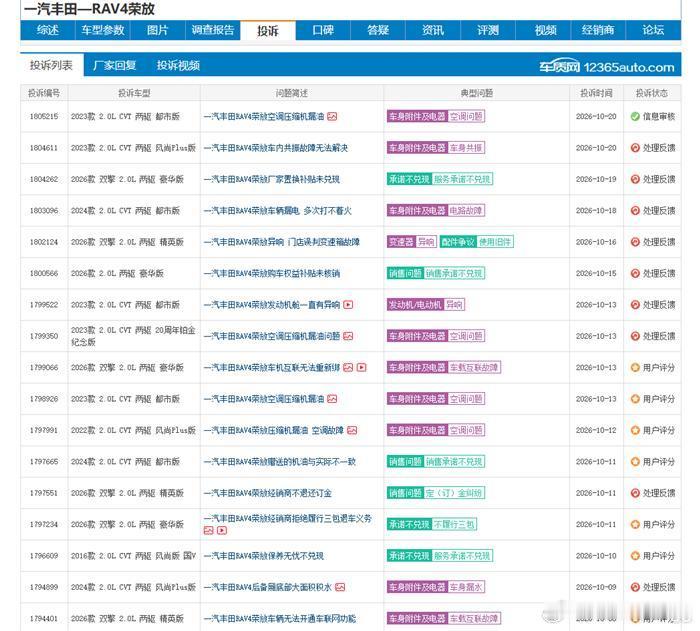
Task: Open the 调查报告 navigation tab
Action: [x=213, y=30]
